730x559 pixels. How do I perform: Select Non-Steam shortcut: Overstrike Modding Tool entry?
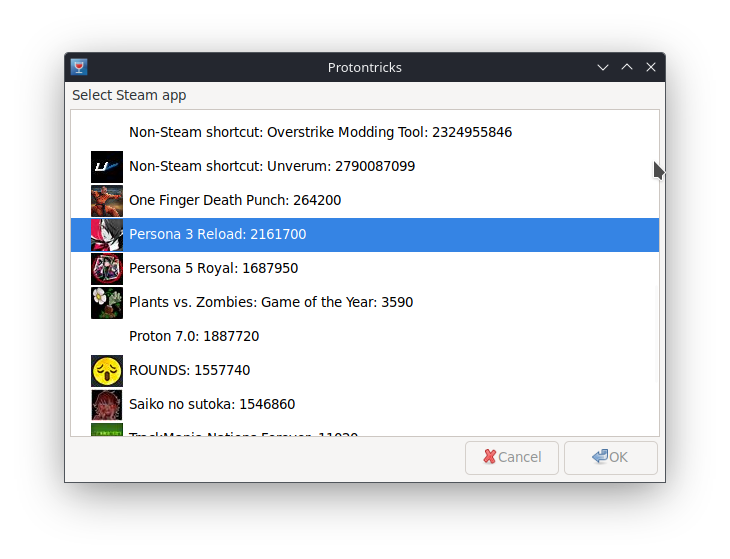365,133
